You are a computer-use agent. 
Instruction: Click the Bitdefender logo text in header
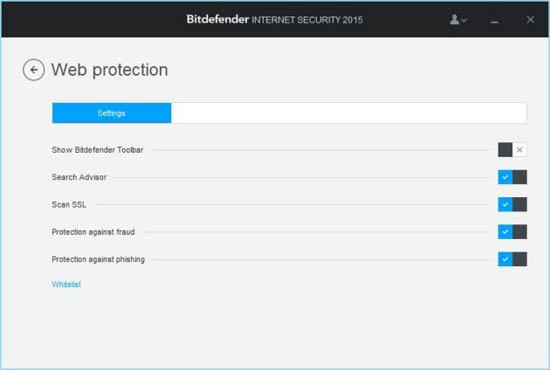tap(217, 19)
